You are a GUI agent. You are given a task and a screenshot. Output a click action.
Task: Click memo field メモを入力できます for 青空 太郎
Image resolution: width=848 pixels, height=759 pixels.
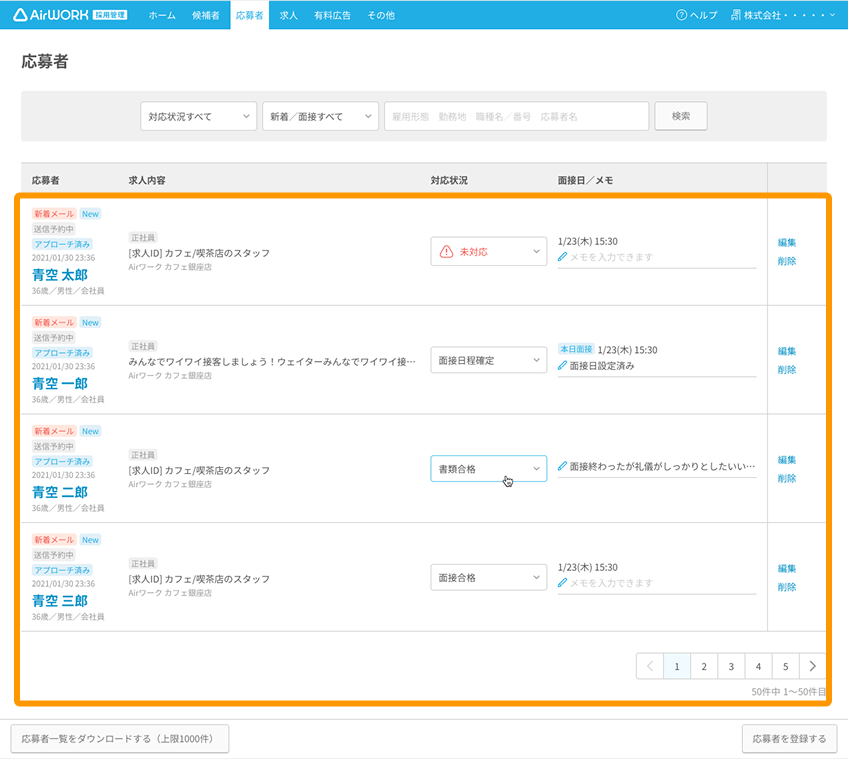pos(657,258)
